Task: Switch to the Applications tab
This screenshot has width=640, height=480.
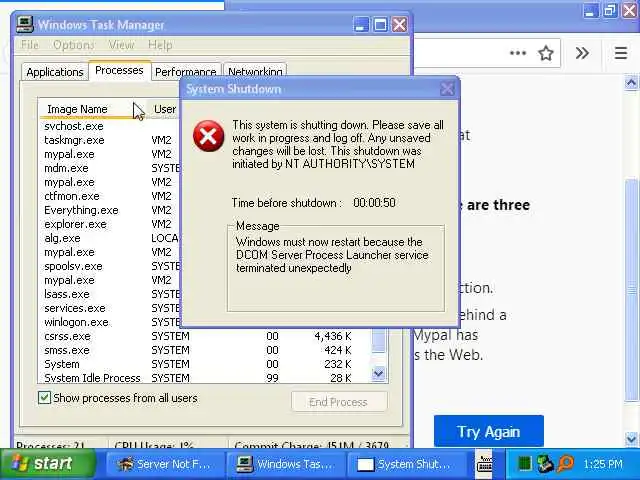Action: click(x=55, y=72)
